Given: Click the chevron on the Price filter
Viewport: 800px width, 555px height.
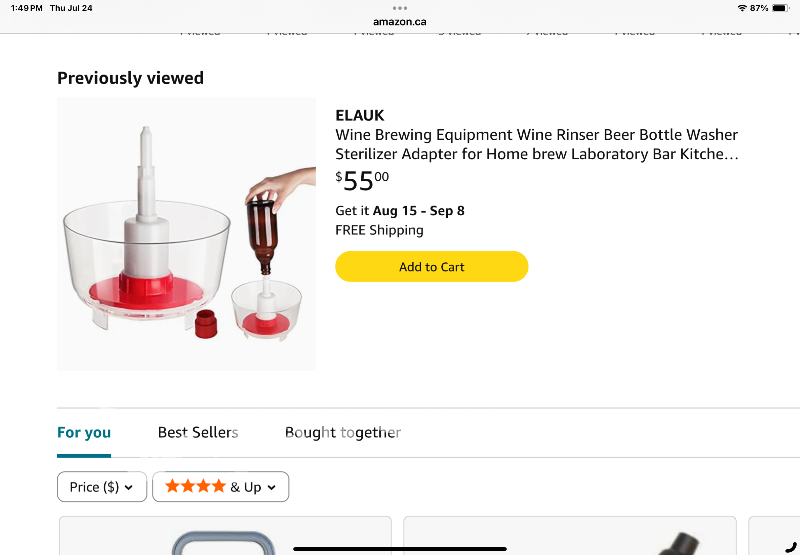Looking at the screenshot, I should pyautogui.click(x=129, y=488).
